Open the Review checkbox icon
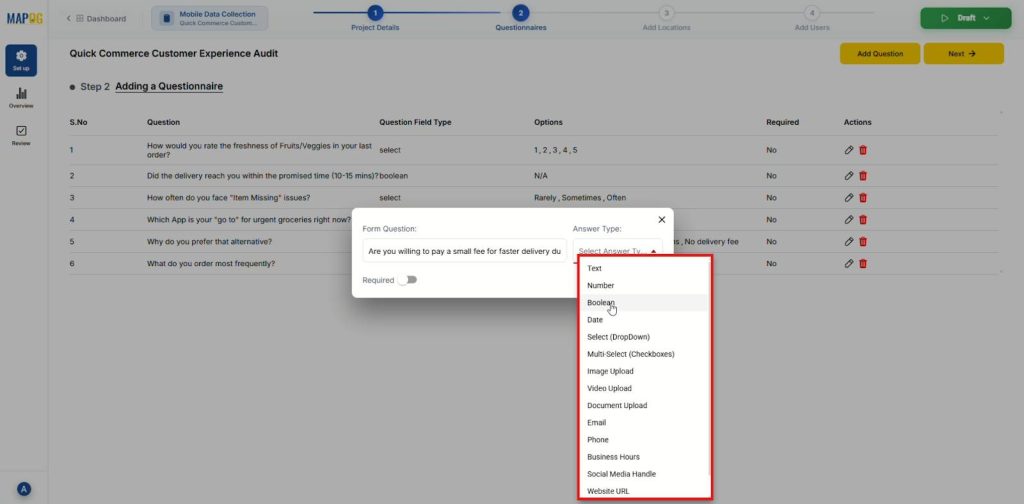1024x504 pixels. coord(21,135)
